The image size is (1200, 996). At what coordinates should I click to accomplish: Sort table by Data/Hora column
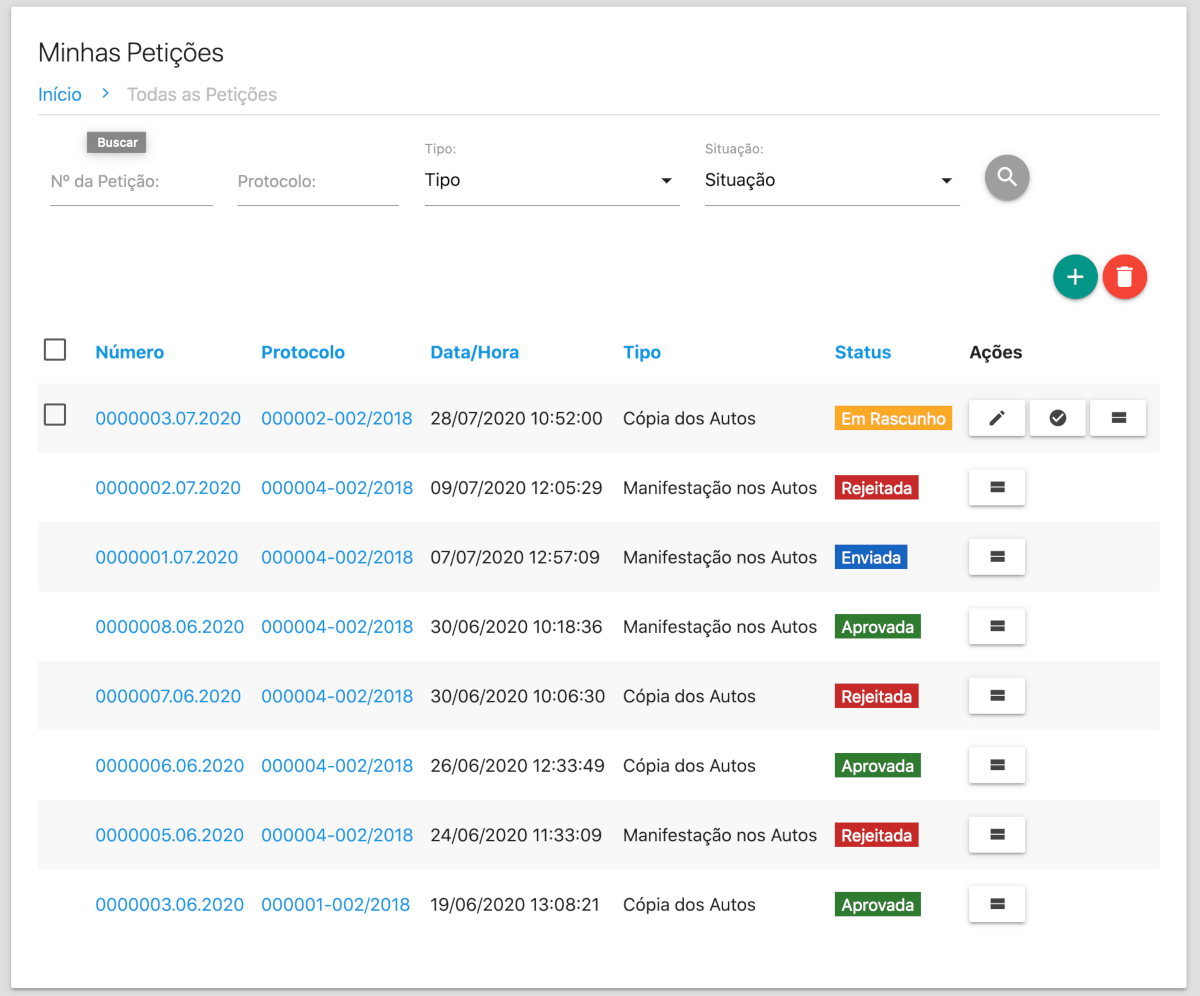[x=475, y=352]
